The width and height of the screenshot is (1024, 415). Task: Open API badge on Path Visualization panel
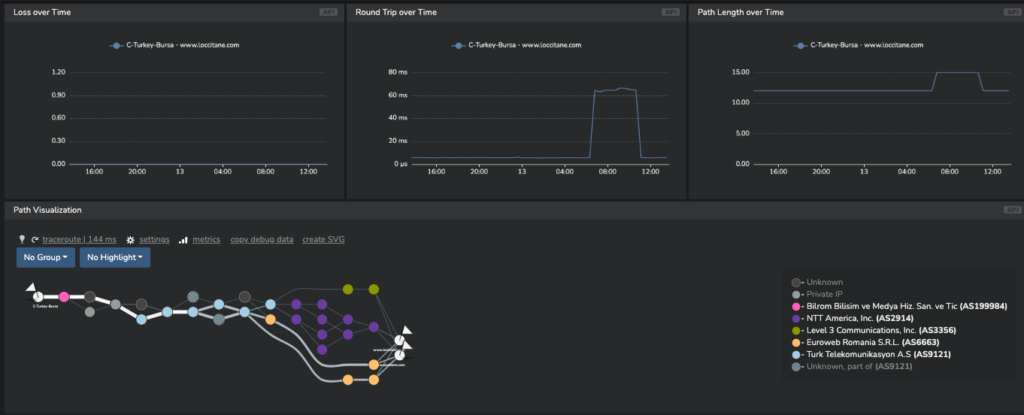(x=1012, y=210)
